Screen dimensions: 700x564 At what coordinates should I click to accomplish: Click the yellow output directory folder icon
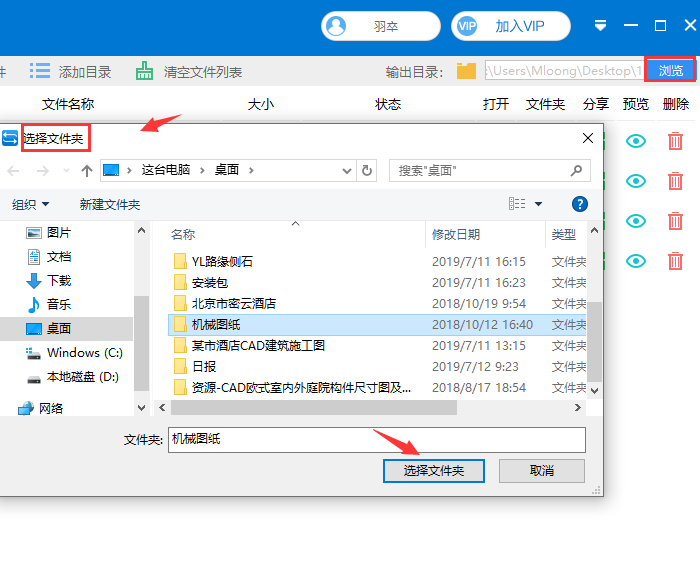466,71
